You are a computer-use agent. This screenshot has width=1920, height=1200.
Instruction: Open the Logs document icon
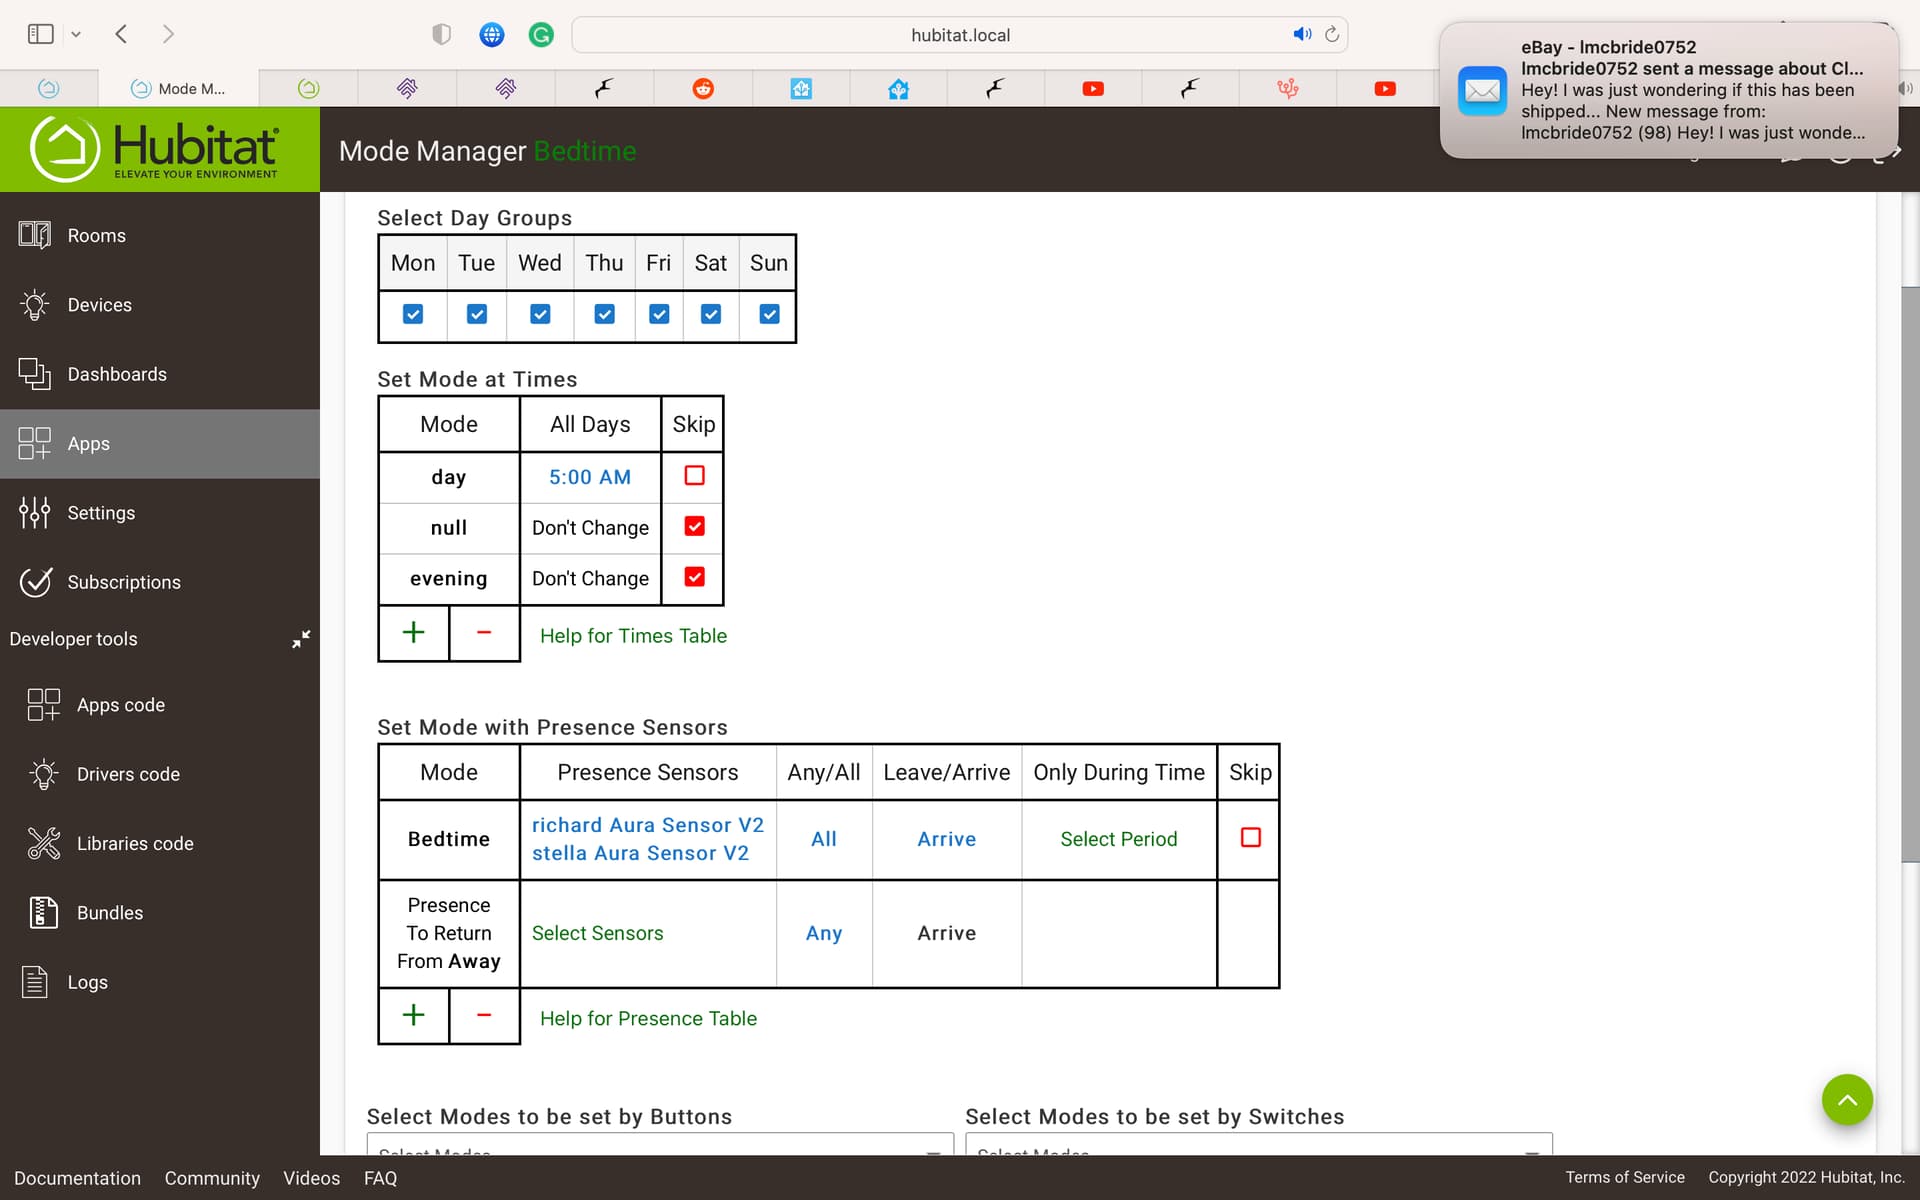tap(34, 982)
